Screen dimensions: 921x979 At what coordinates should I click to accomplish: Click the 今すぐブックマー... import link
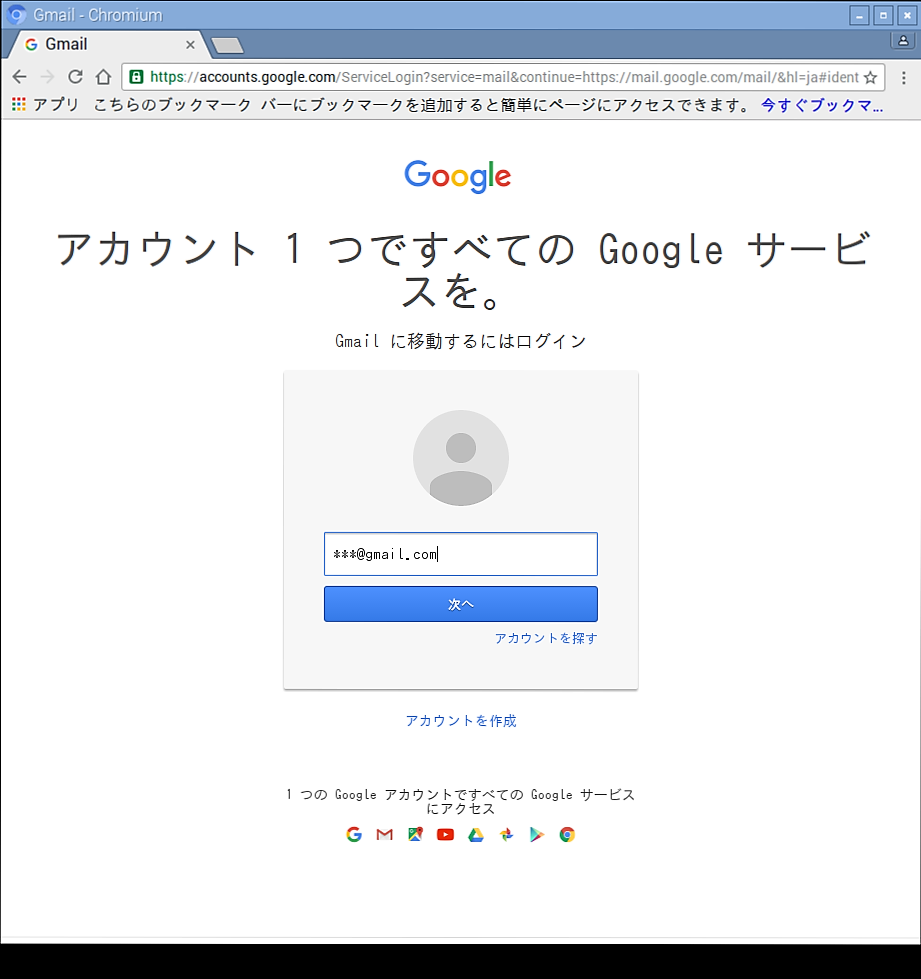click(x=822, y=105)
